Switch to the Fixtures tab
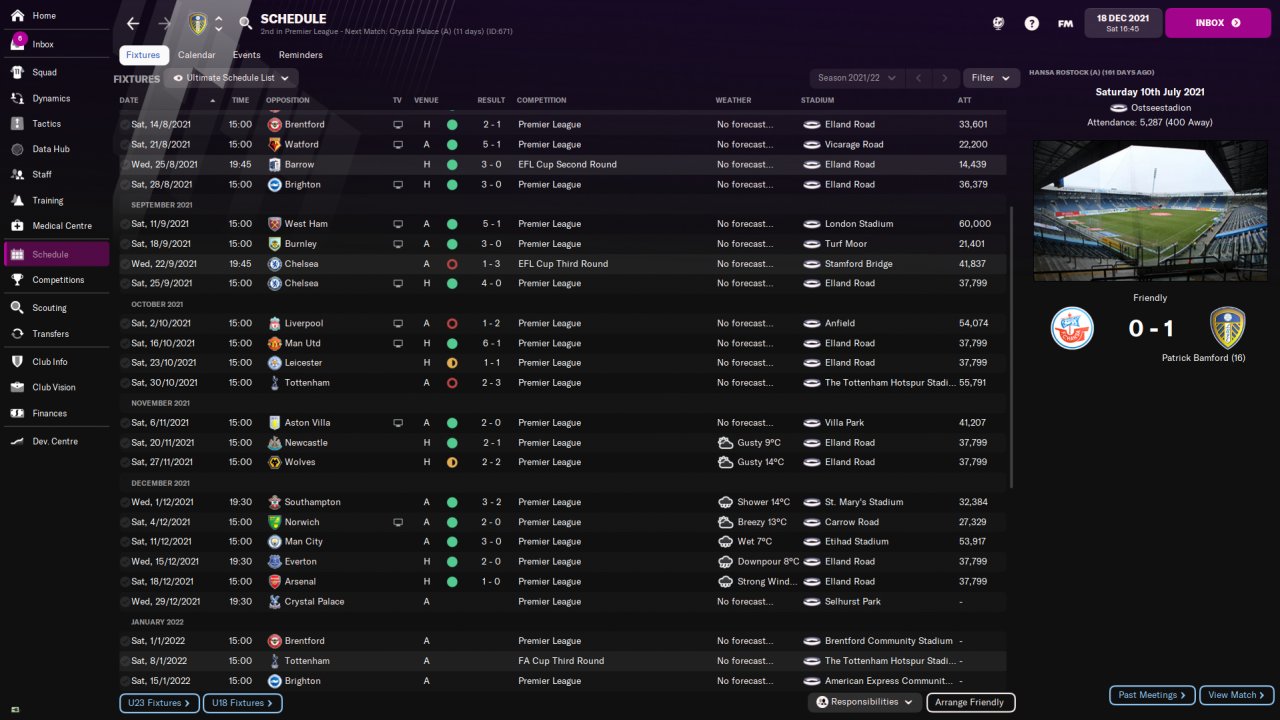This screenshot has height=720, width=1280. 143,55
